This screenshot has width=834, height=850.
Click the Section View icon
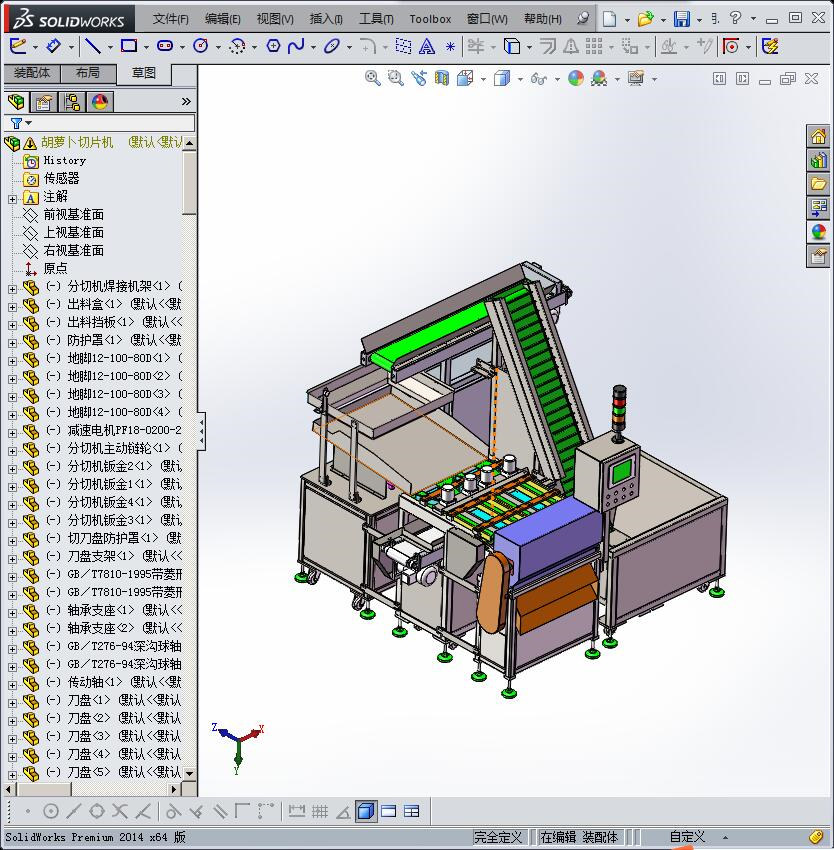(441, 79)
